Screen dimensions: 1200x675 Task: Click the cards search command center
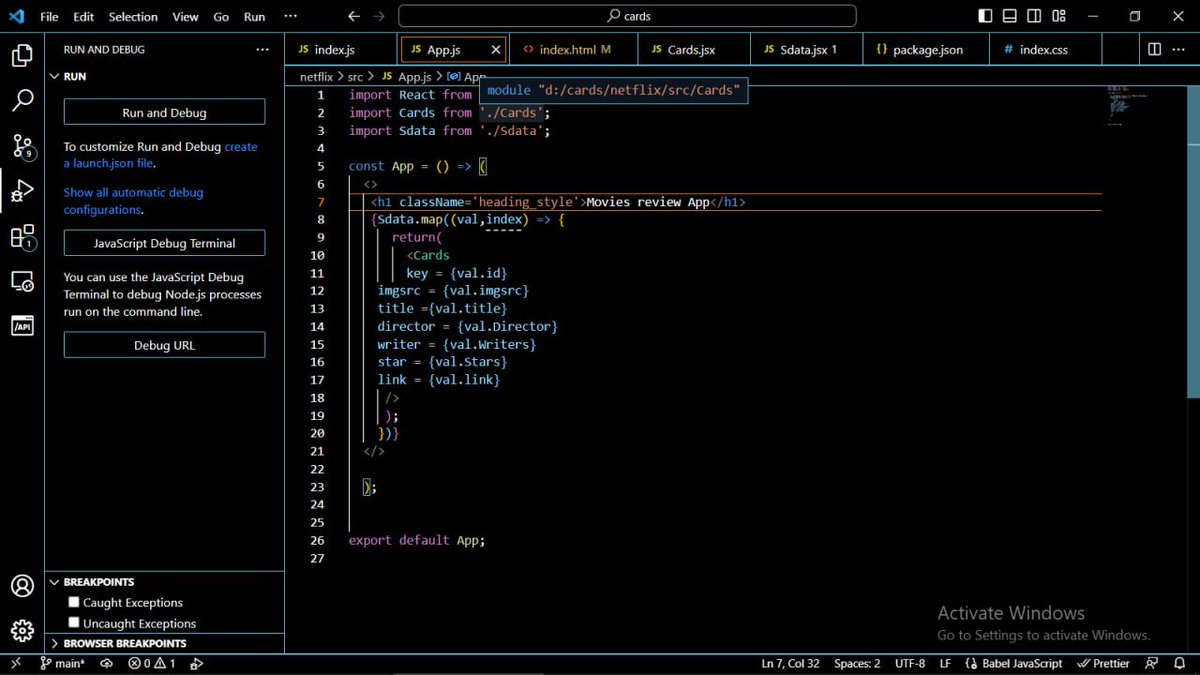click(627, 16)
